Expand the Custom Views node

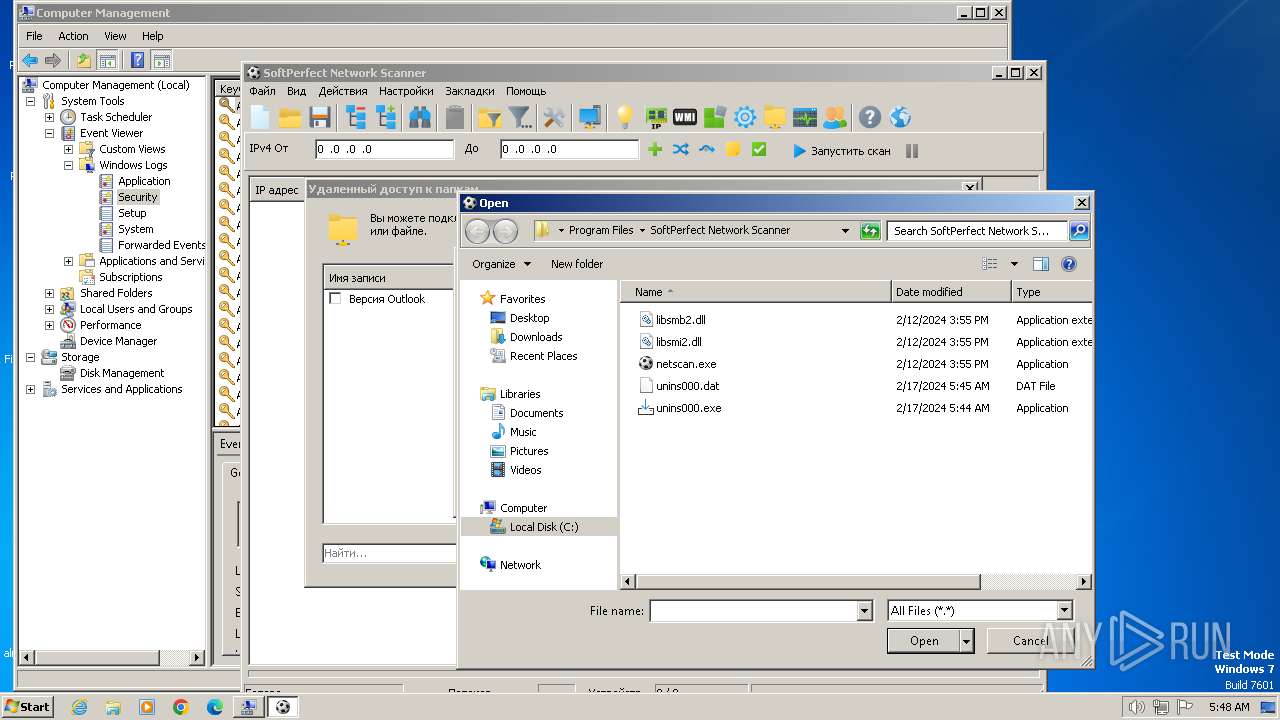pyautogui.click(x=68, y=149)
